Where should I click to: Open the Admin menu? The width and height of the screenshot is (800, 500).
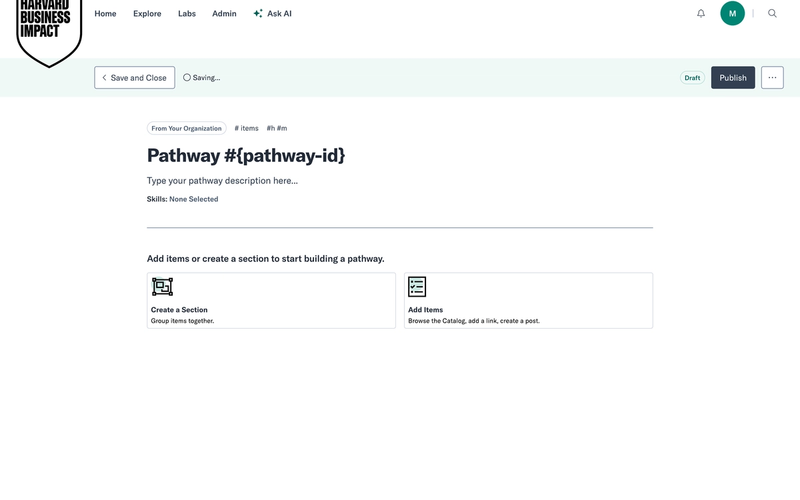pyautogui.click(x=224, y=14)
